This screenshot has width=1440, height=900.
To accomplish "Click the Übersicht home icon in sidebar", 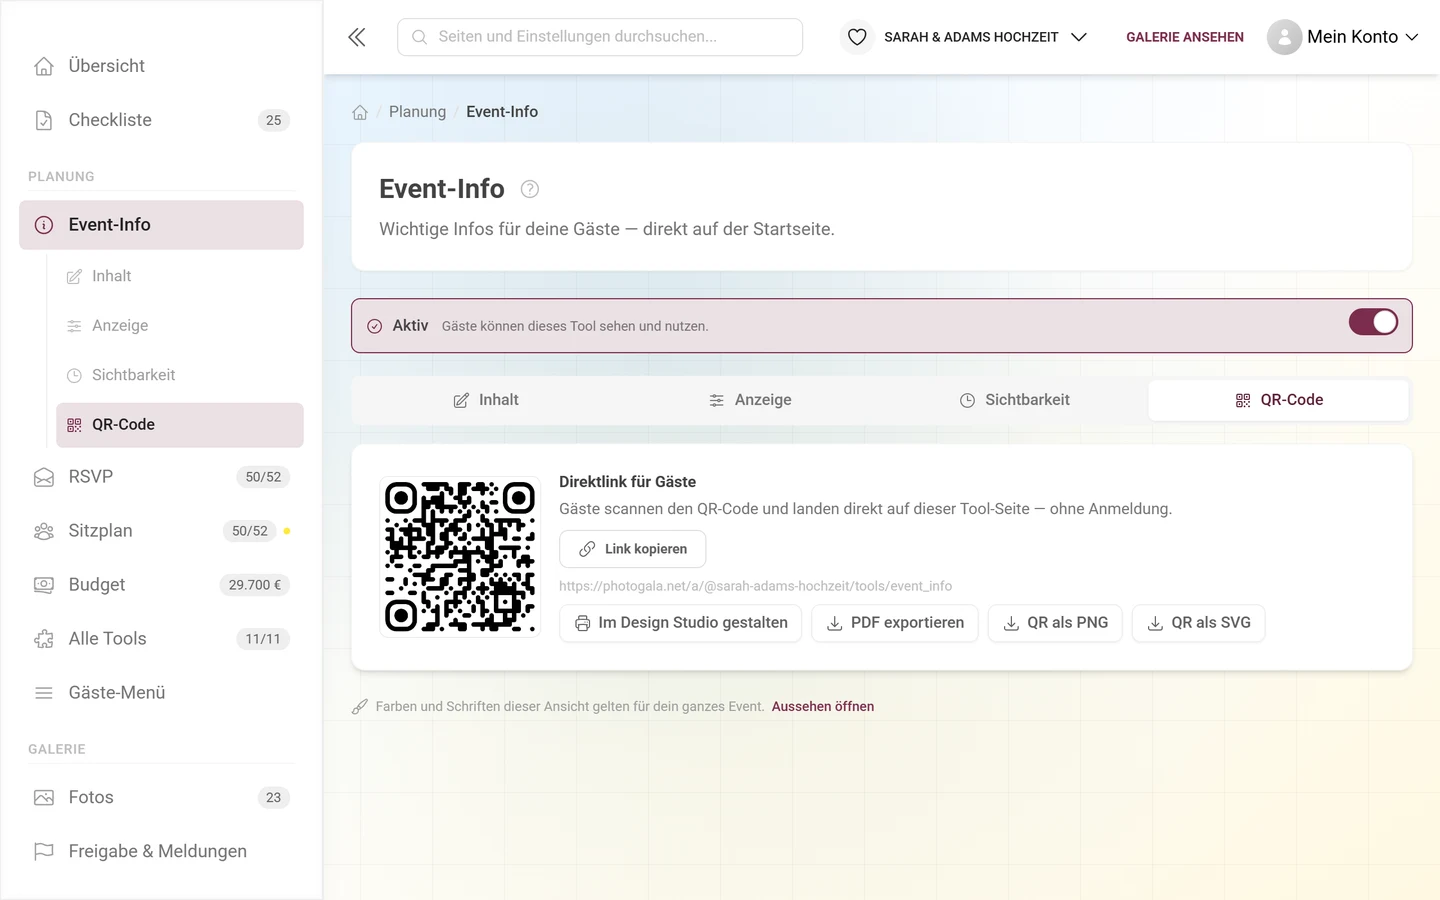I will (44, 66).
